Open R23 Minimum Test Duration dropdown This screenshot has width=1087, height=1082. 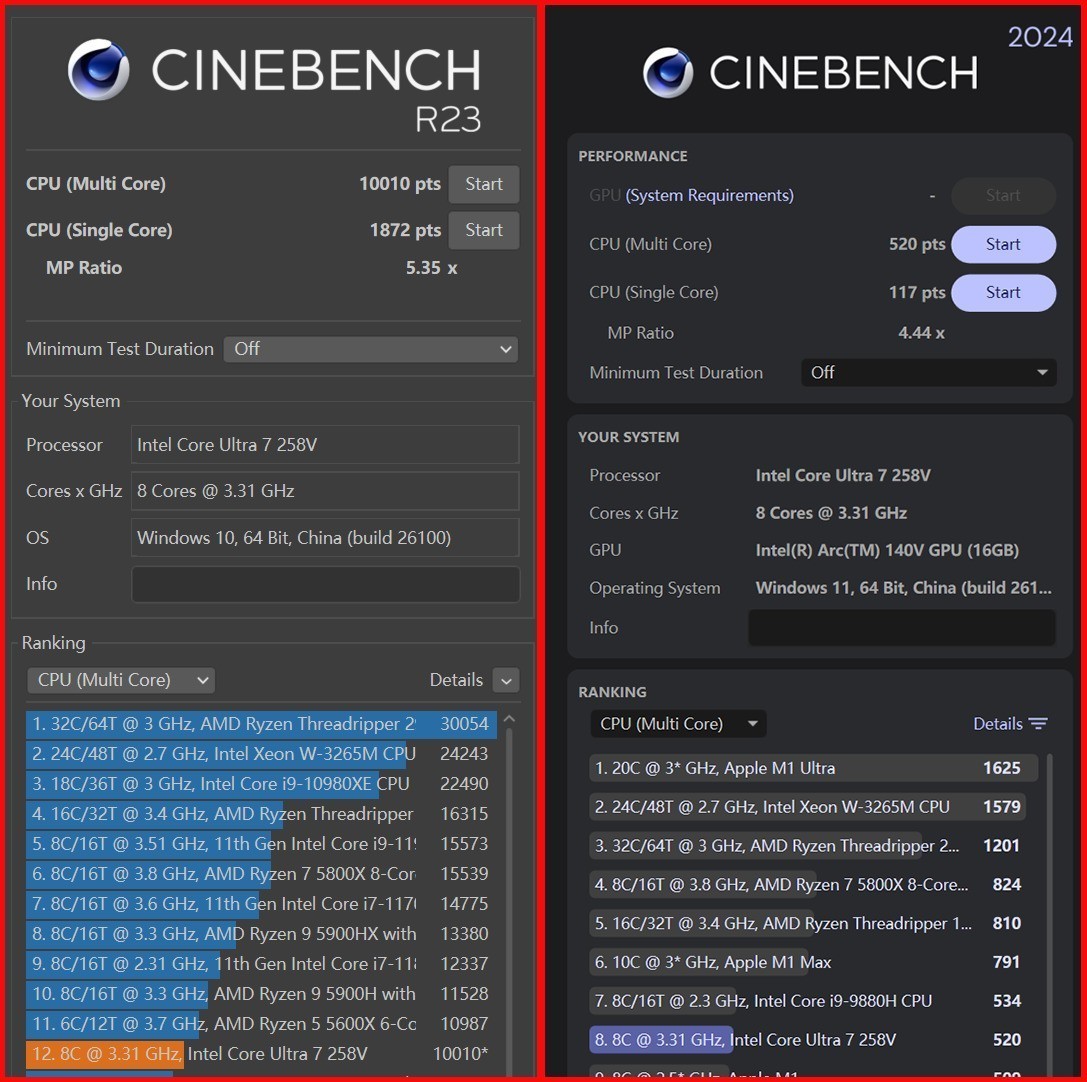click(370, 349)
